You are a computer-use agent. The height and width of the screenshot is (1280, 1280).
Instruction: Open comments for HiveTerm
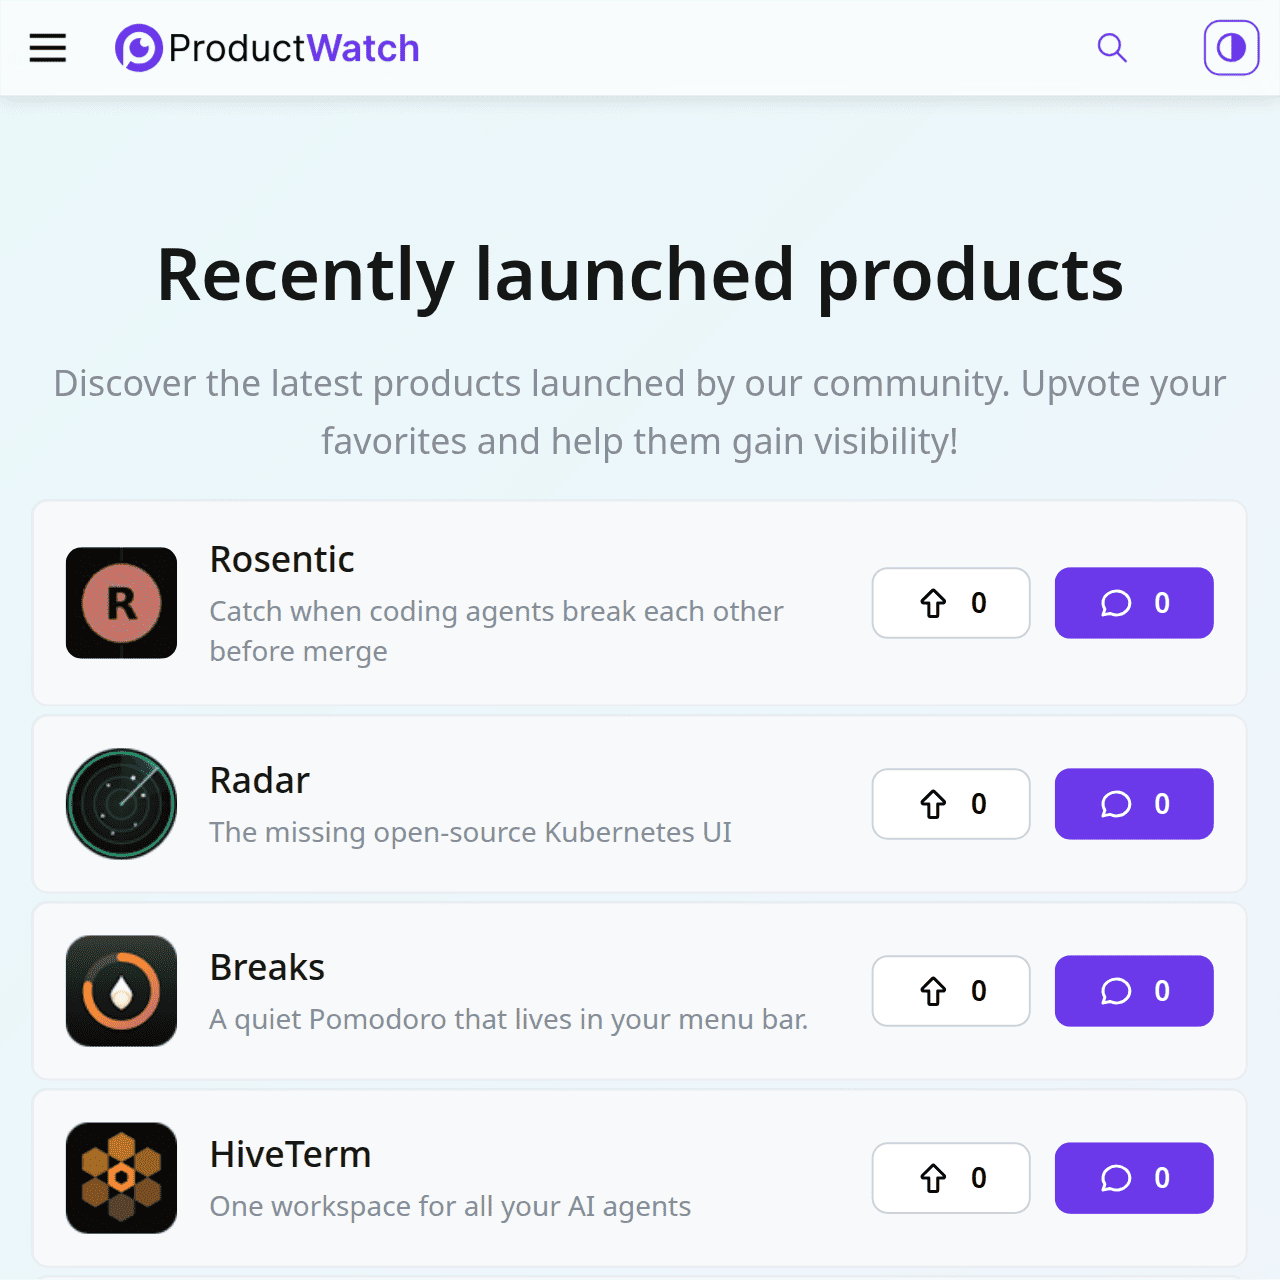click(1134, 1178)
